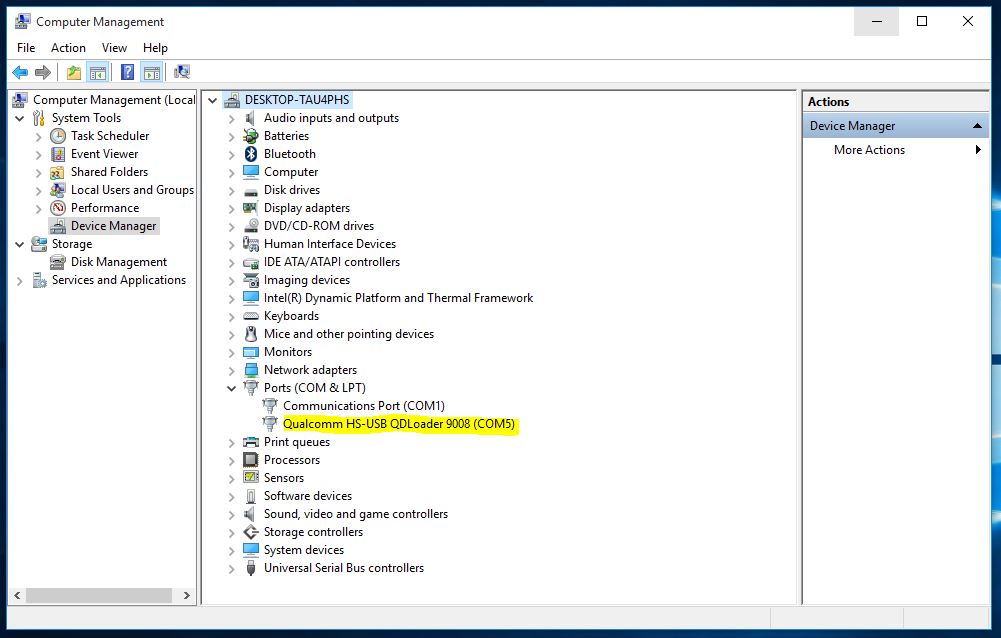1001x638 pixels.
Task: Open the View menu
Action: point(114,48)
